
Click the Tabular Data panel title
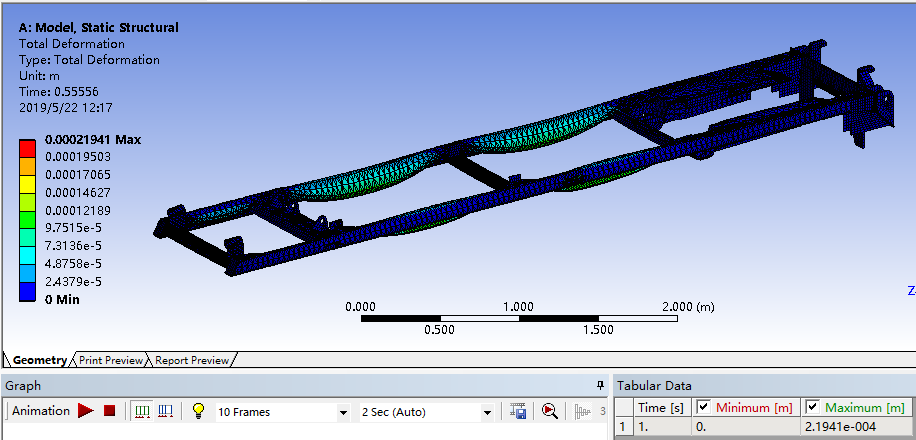pos(654,386)
